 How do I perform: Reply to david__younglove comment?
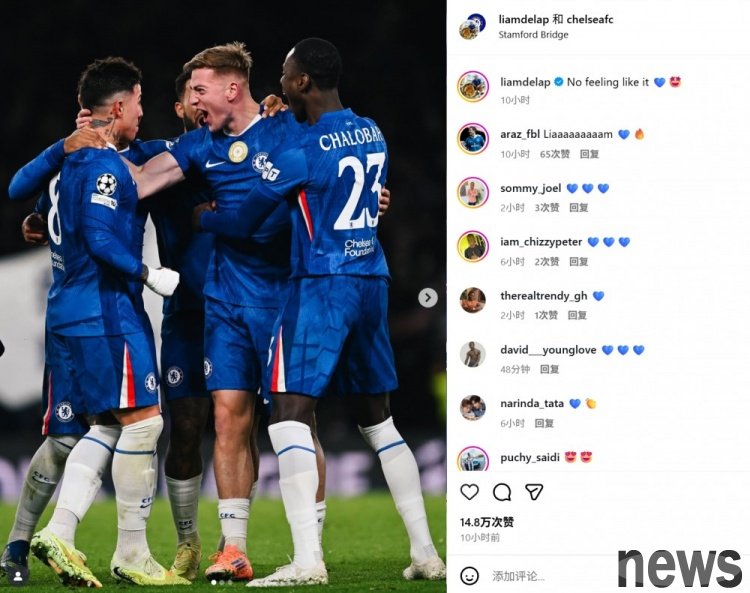(x=549, y=369)
